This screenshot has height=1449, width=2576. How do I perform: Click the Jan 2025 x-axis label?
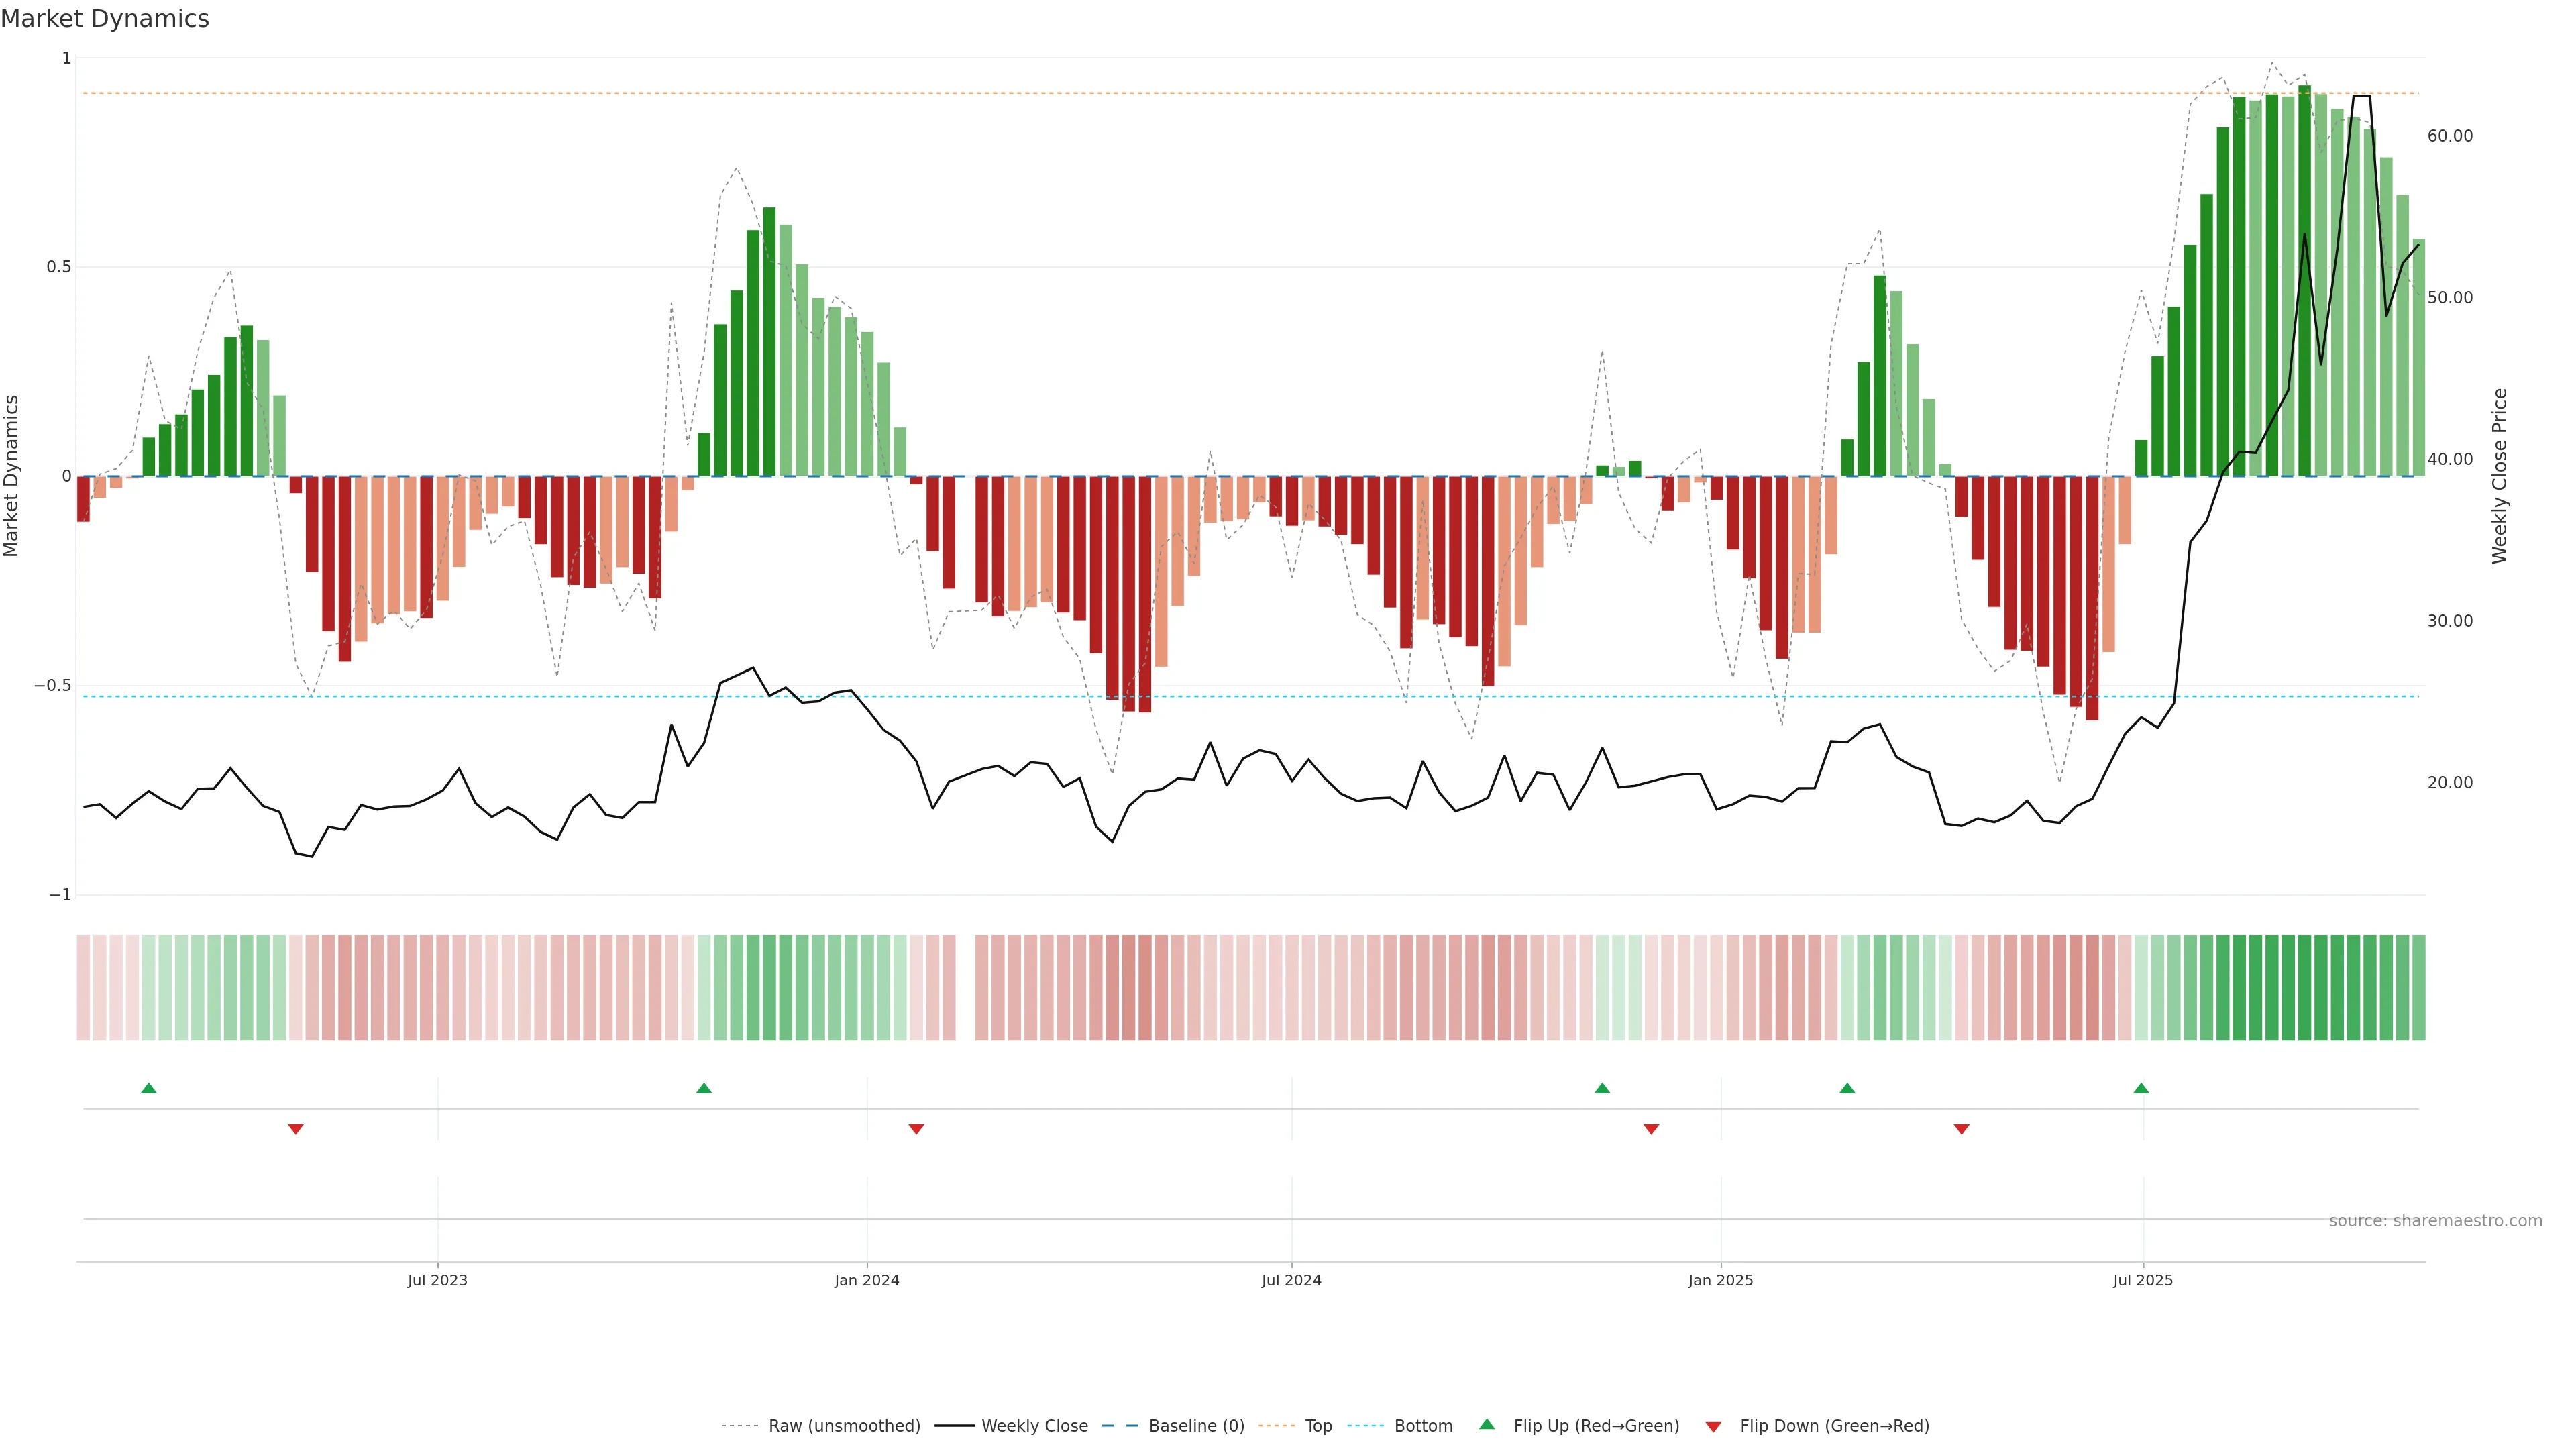(1720, 1280)
